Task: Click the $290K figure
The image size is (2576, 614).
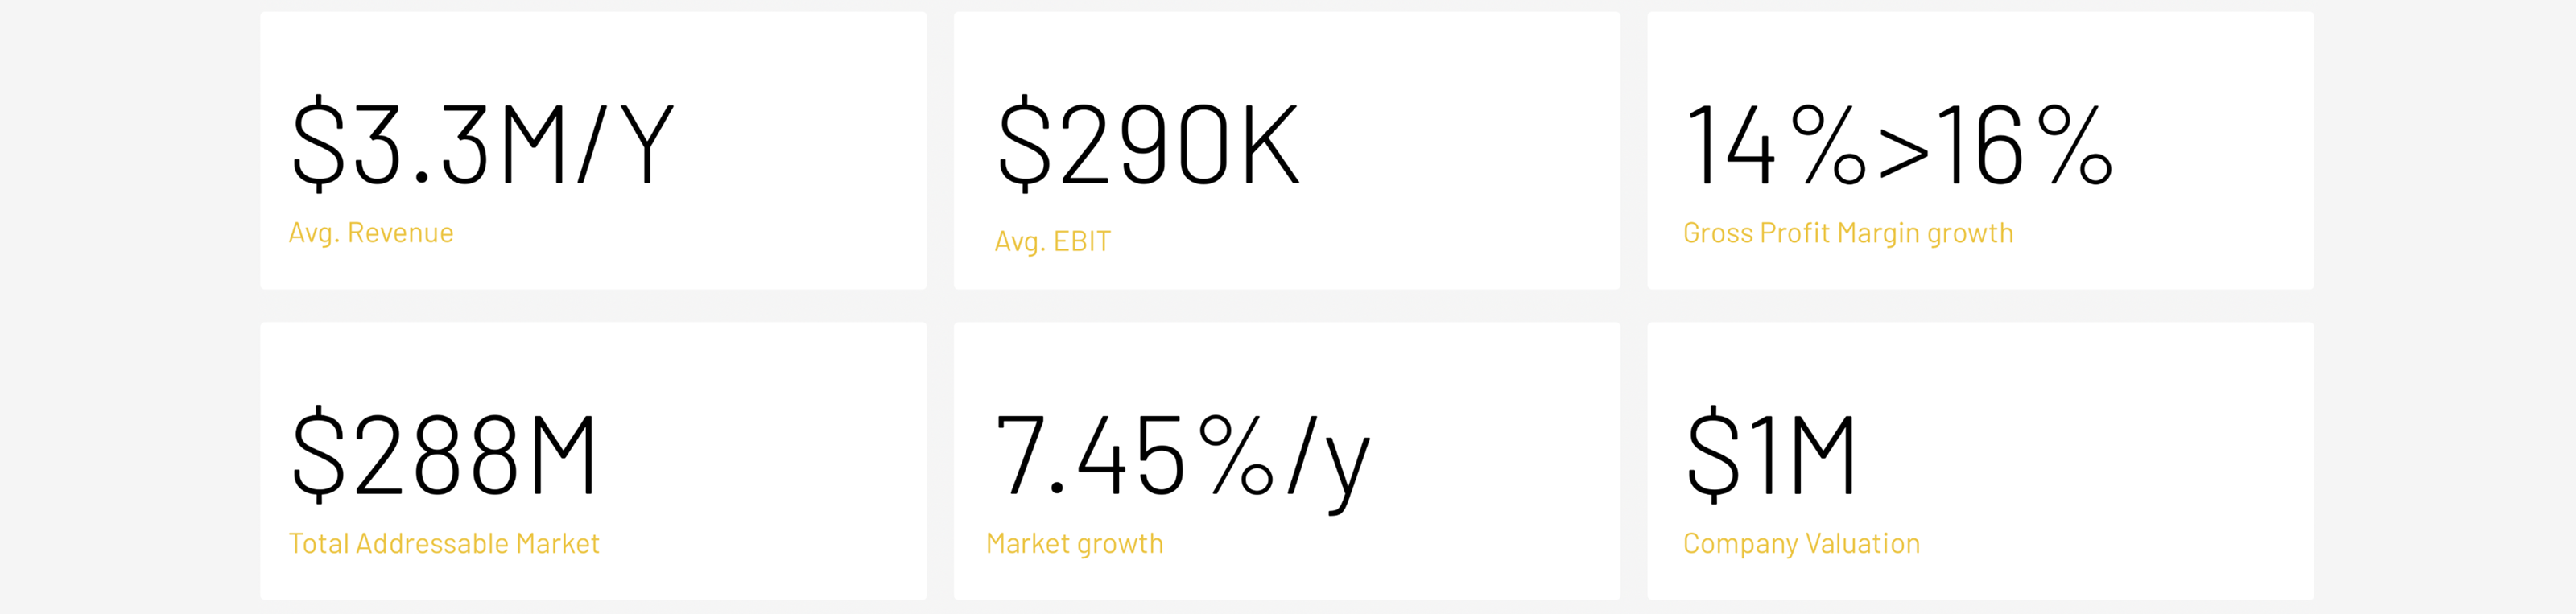Action: (x=1149, y=144)
